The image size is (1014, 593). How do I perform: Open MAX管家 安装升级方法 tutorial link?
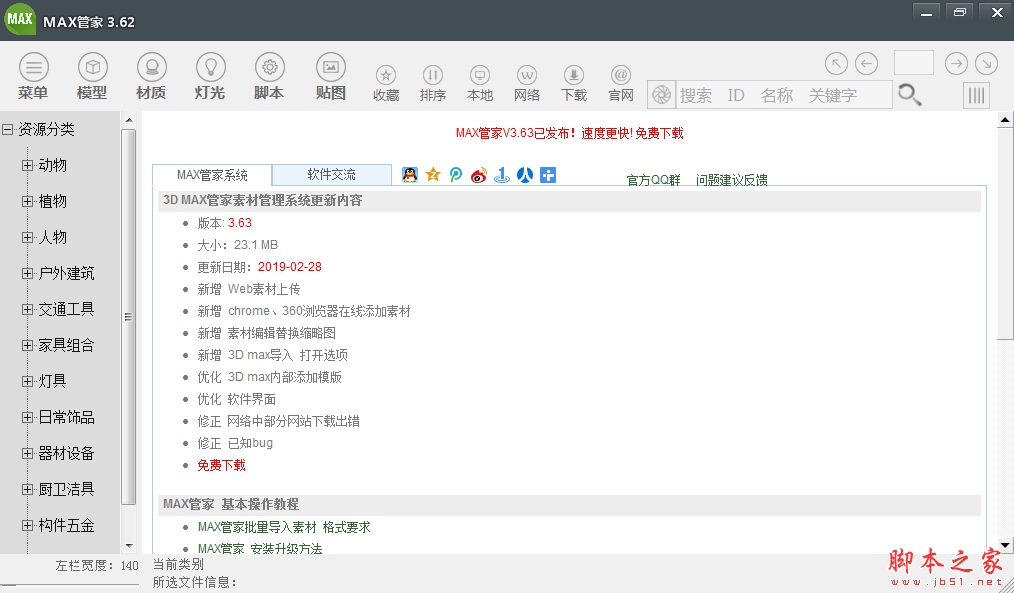pos(260,548)
